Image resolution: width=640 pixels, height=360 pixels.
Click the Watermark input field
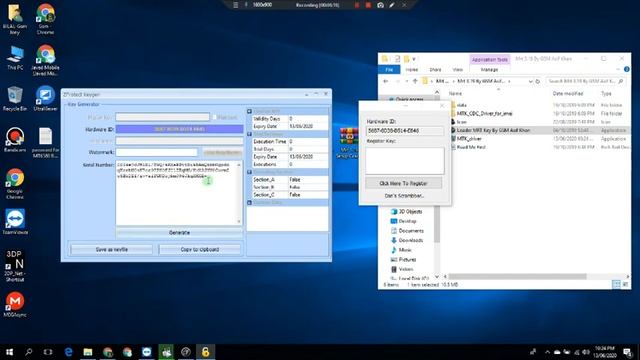tap(156, 152)
